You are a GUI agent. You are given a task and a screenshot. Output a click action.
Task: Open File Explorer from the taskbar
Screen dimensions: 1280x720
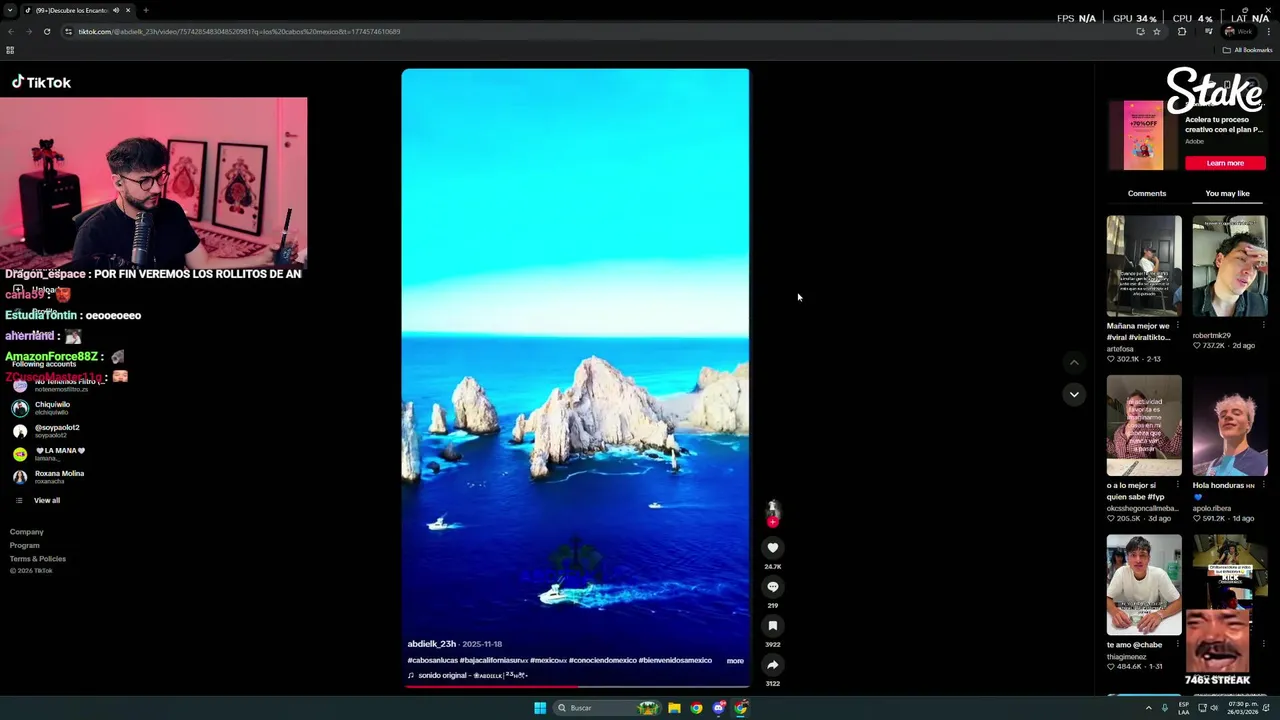(x=674, y=708)
